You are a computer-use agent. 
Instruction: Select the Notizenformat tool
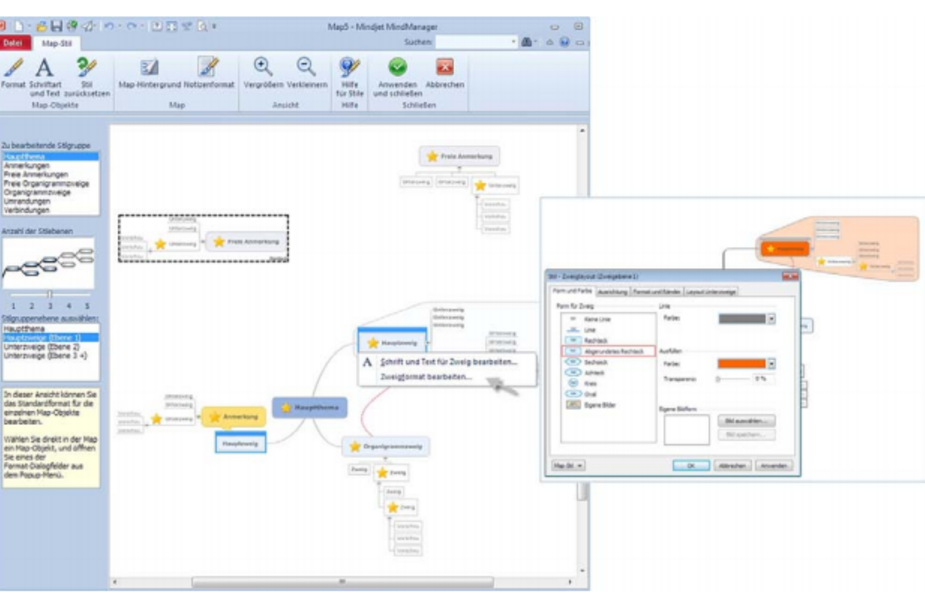207,68
